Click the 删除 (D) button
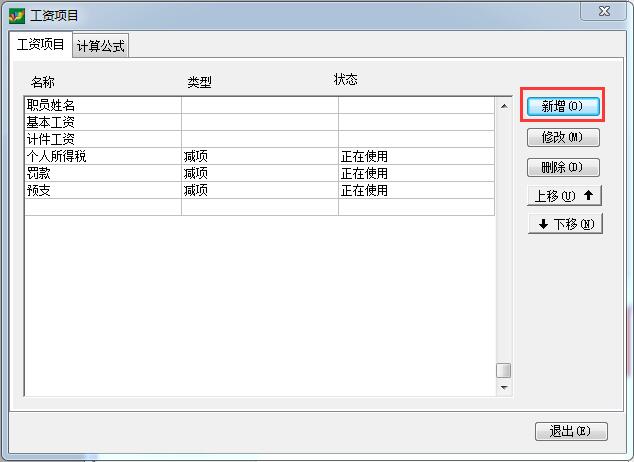634x462 pixels. click(x=563, y=167)
